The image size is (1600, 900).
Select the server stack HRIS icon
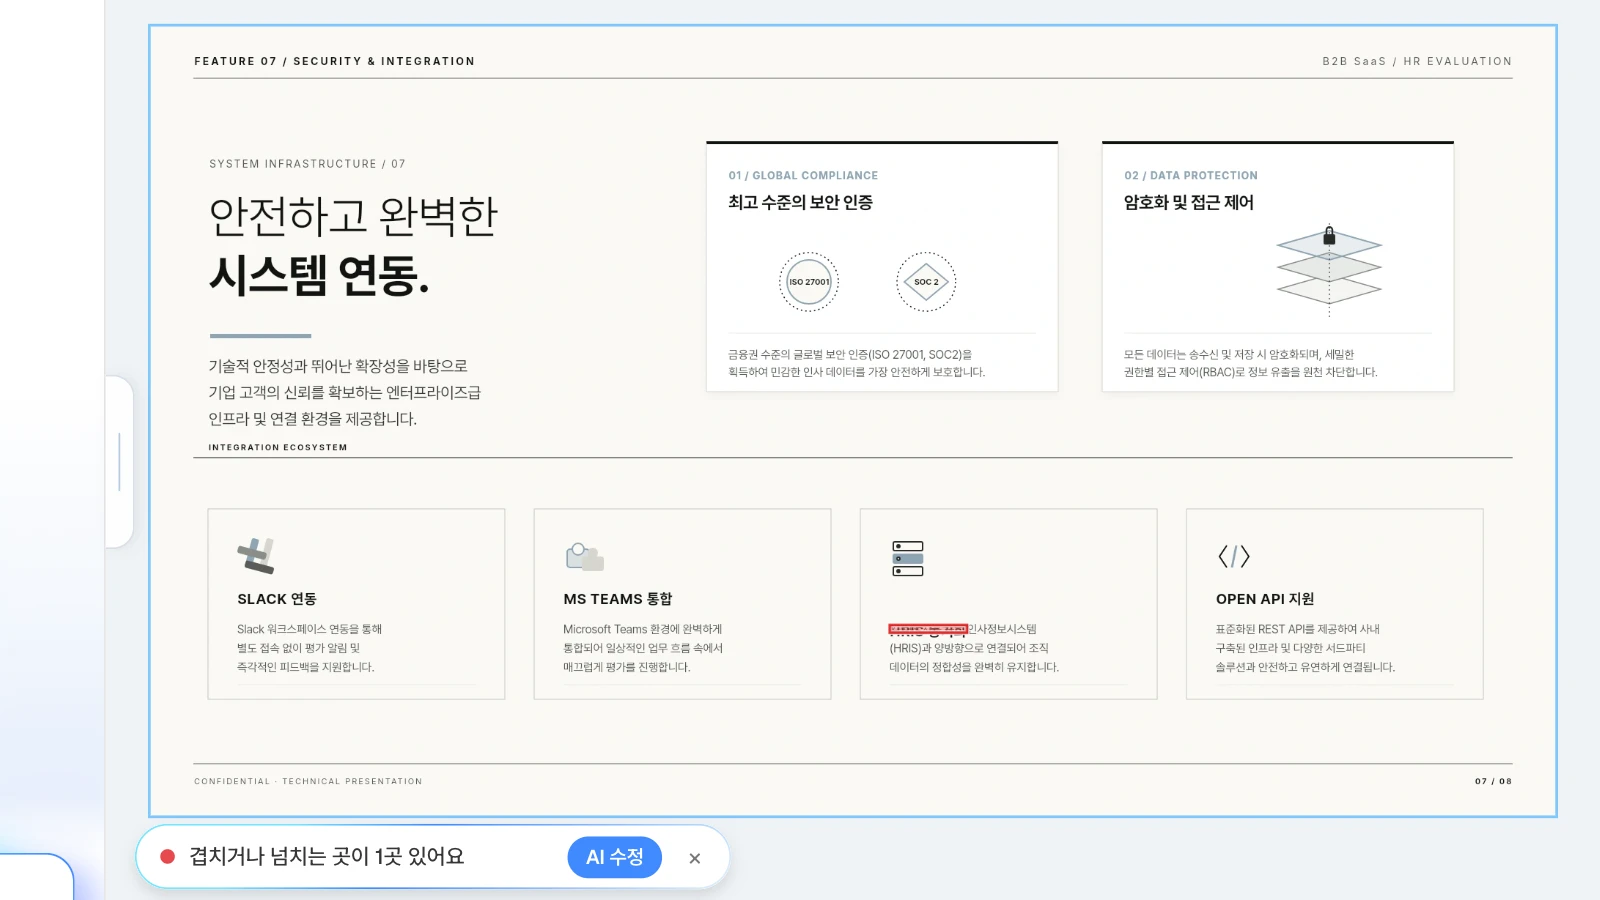point(908,559)
